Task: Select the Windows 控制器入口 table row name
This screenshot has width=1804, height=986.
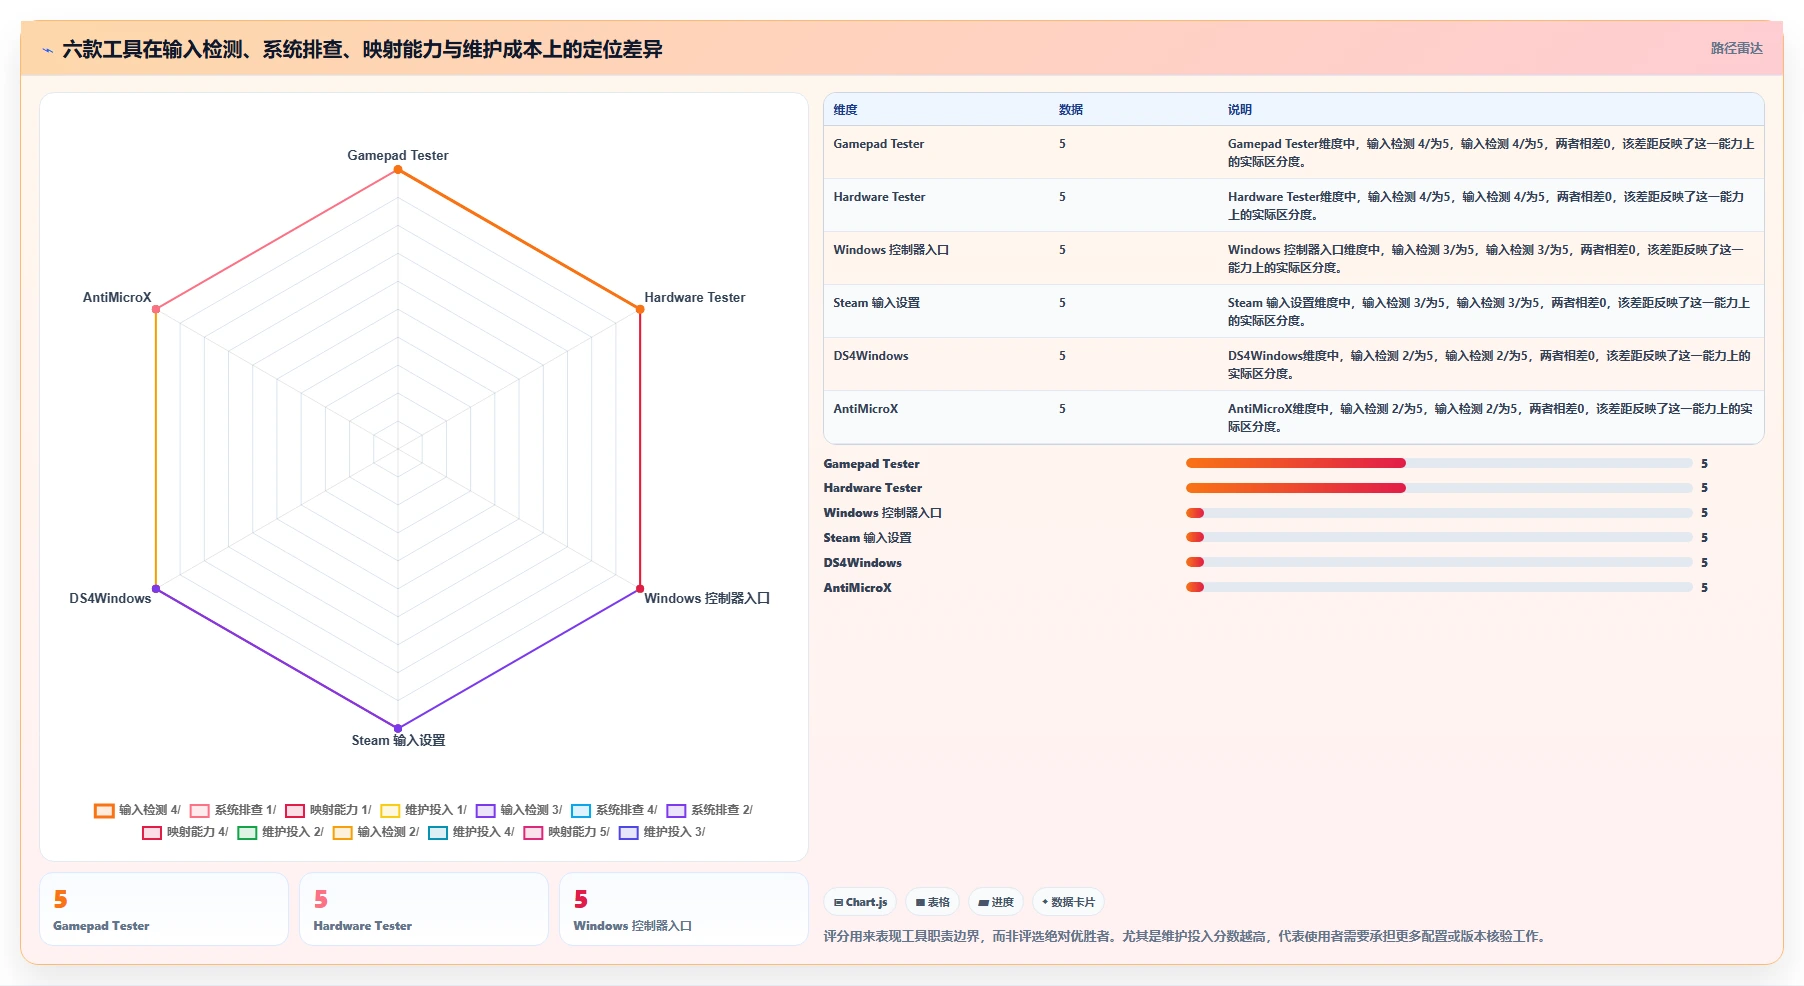Action: point(891,250)
